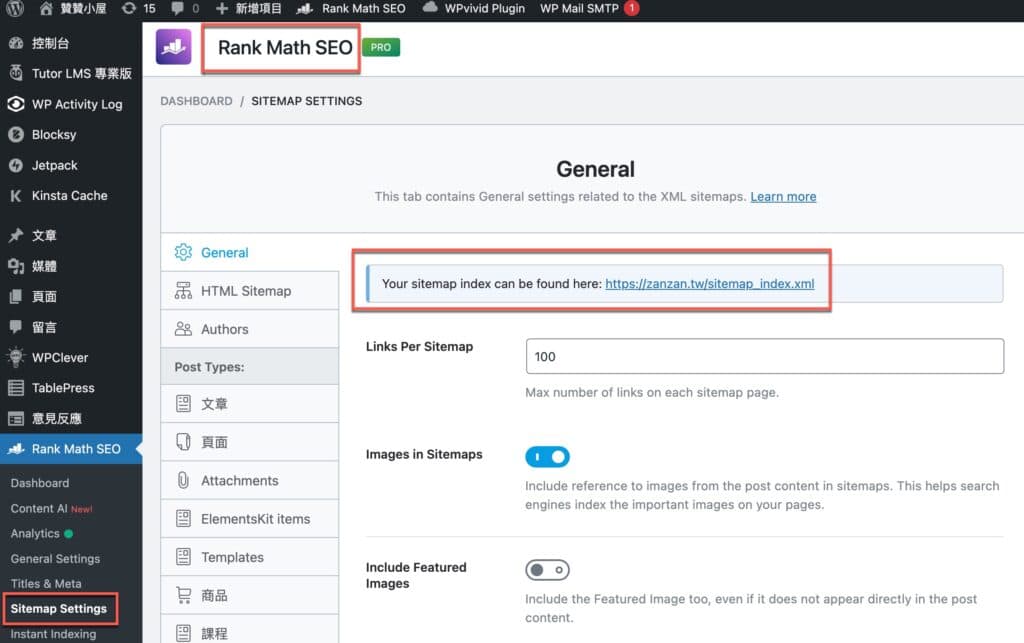Click the 頁面 pages icon in sidebar
The height and width of the screenshot is (643, 1024).
16,296
